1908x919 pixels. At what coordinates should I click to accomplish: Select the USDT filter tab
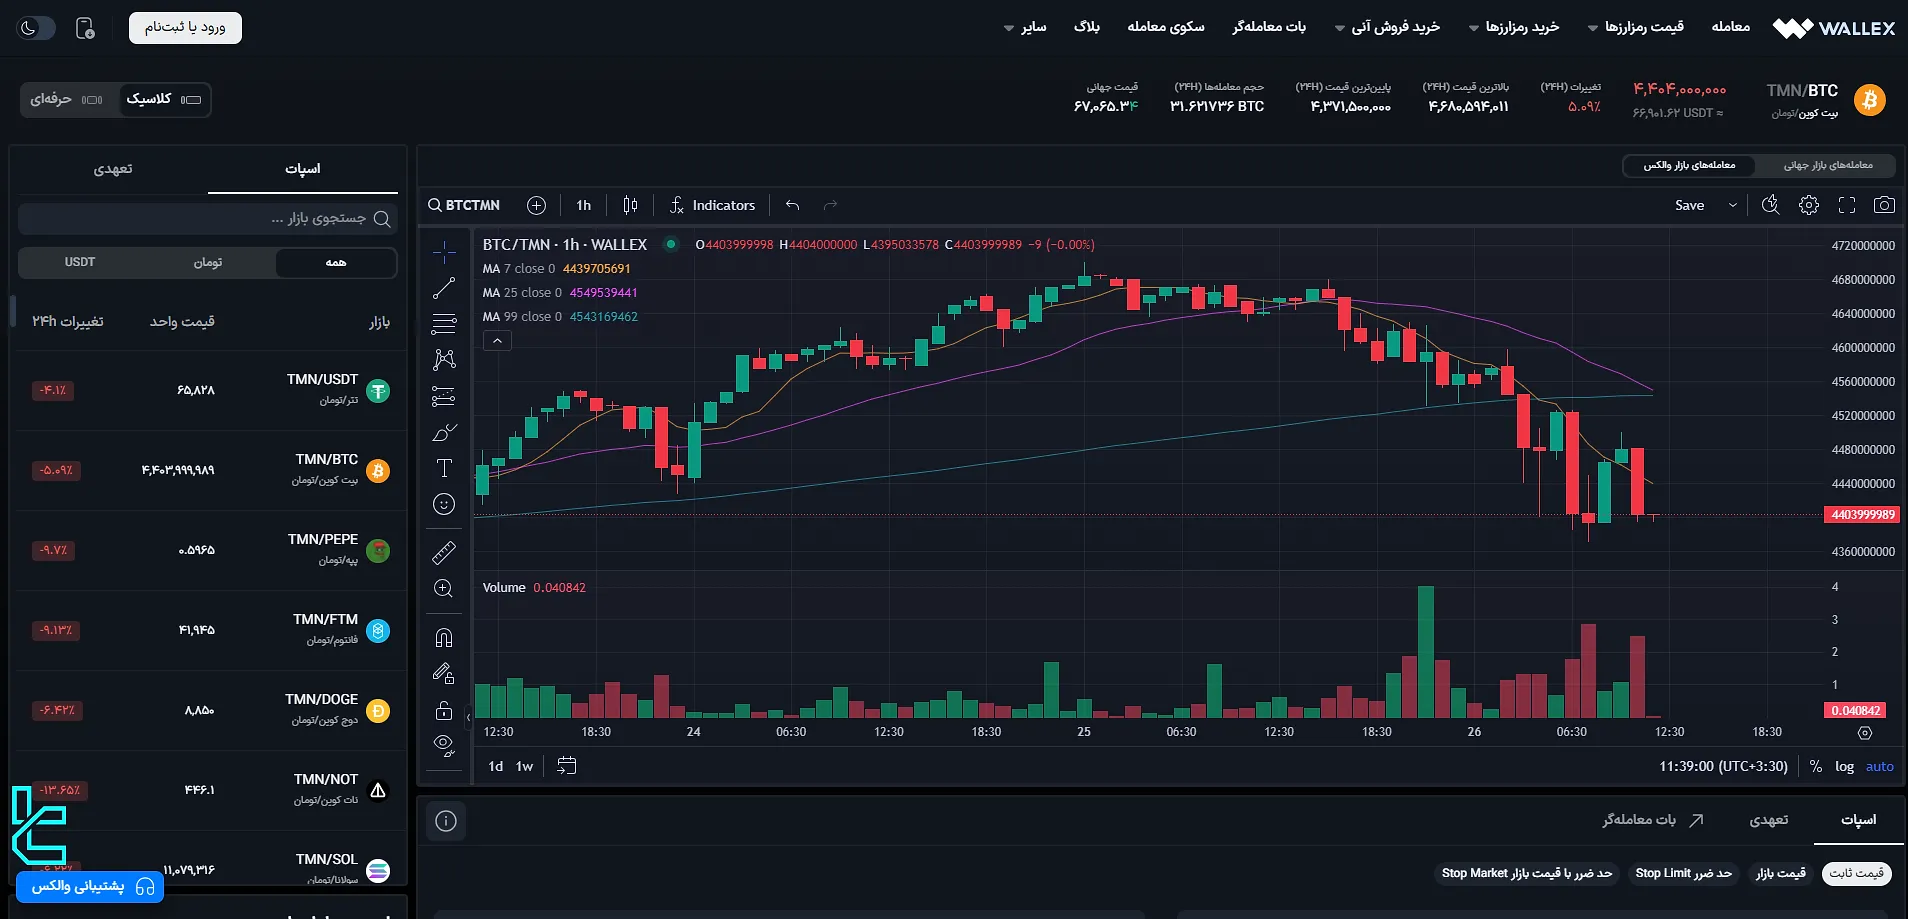coord(80,262)
